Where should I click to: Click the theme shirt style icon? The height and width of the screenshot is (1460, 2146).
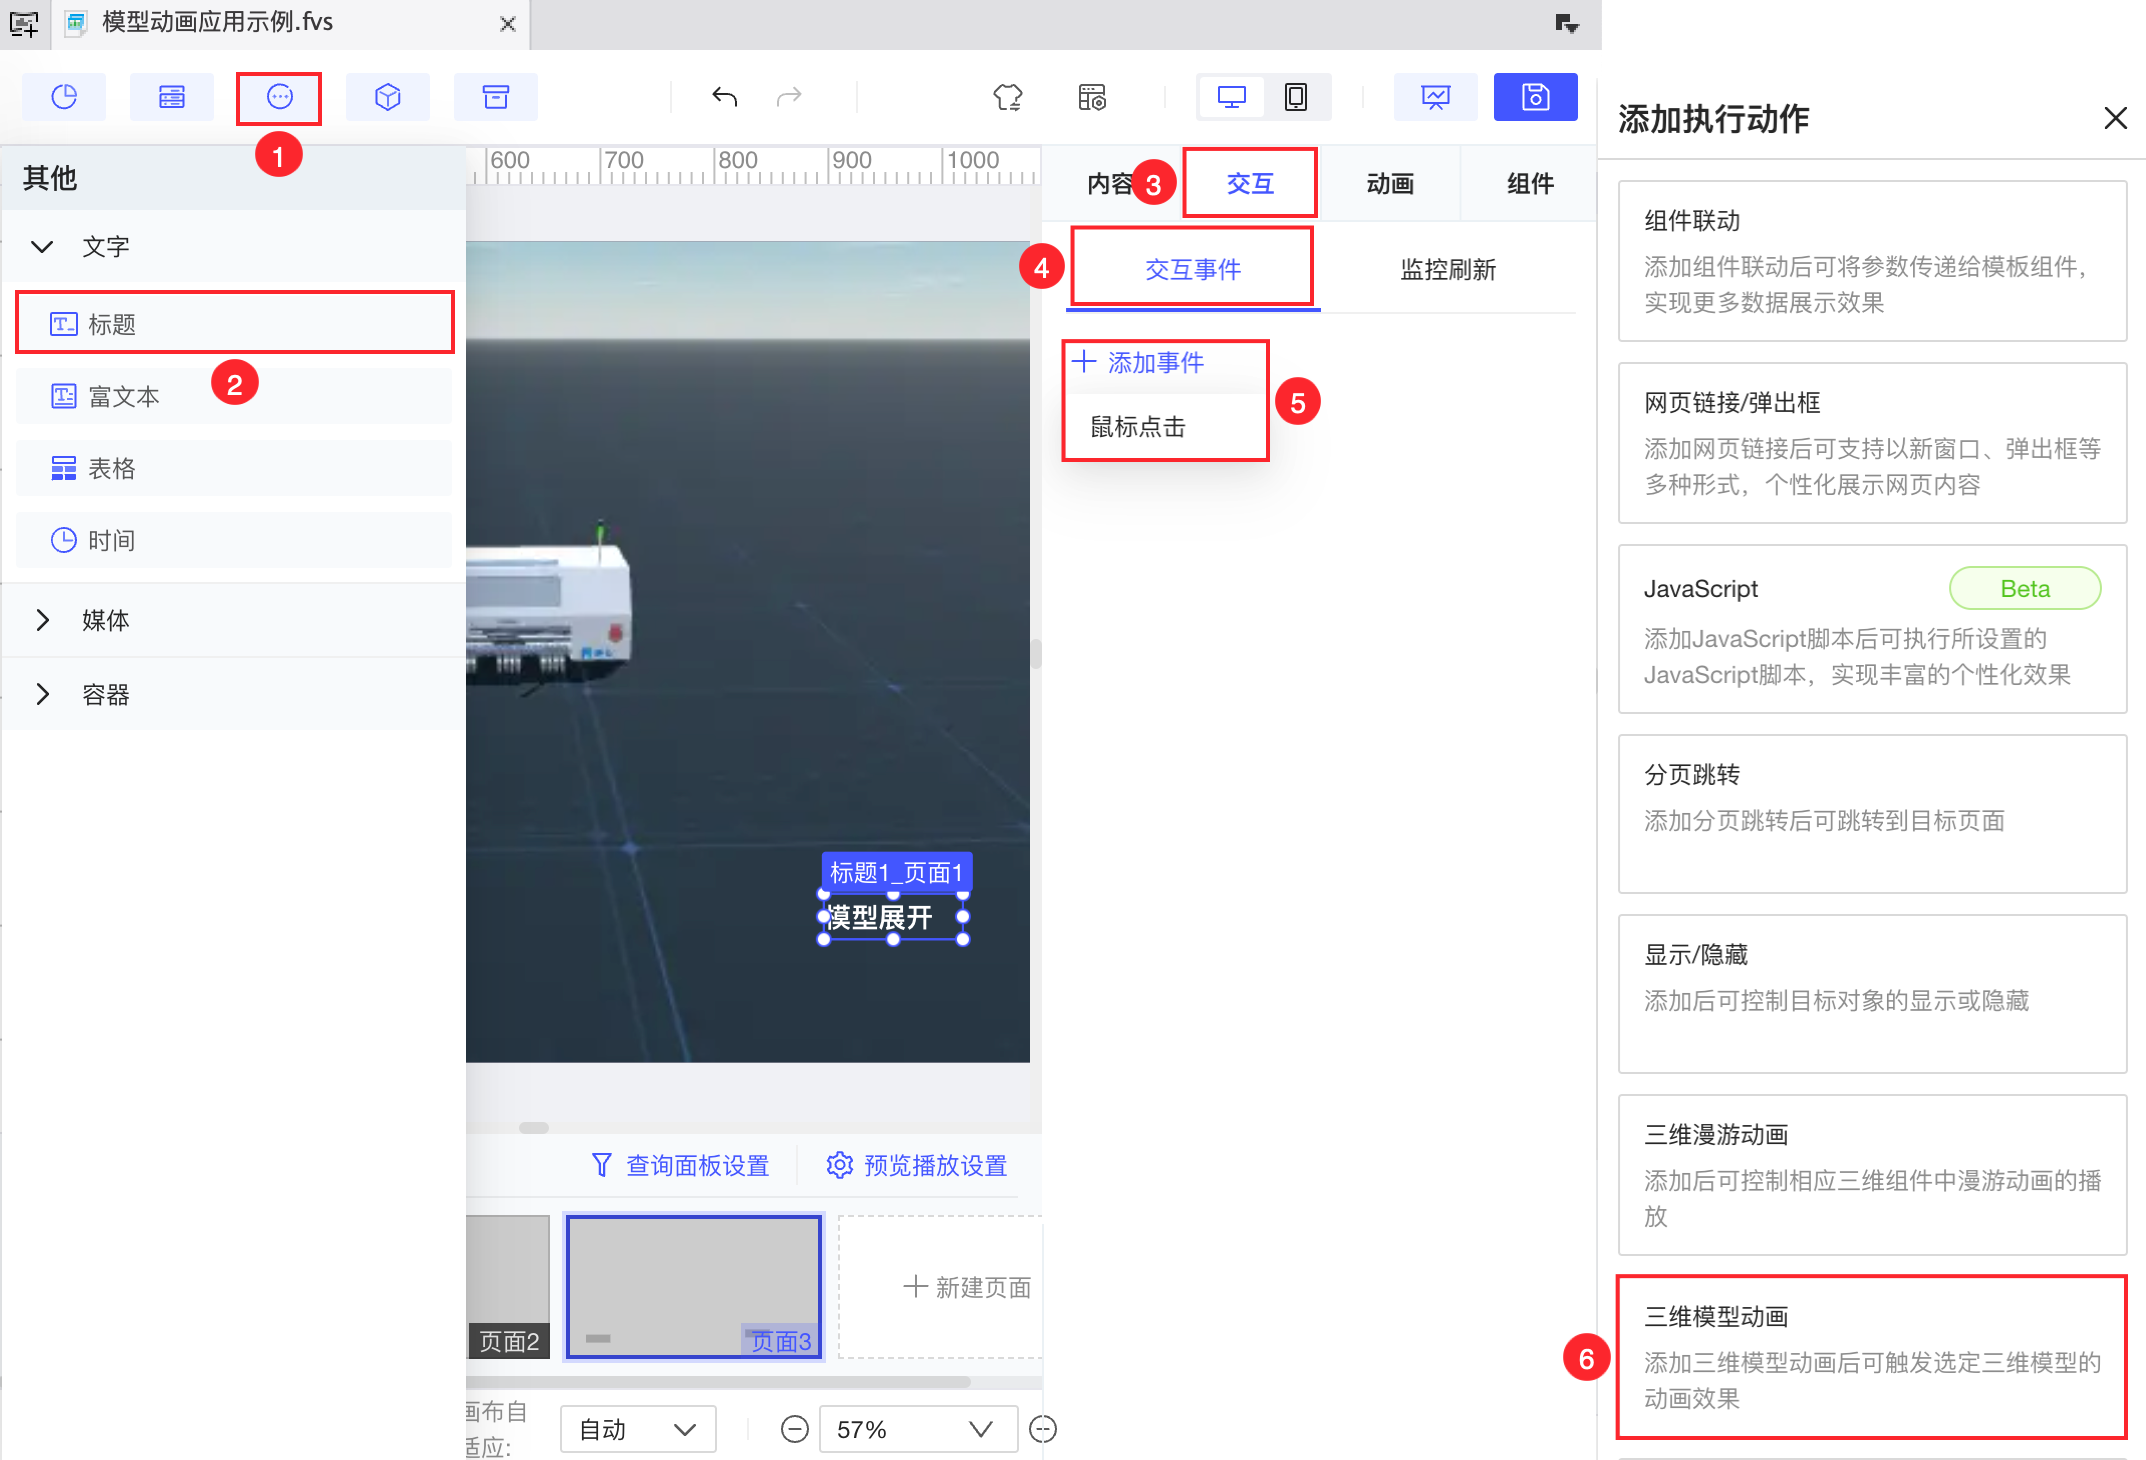[x=1007, y=97]
